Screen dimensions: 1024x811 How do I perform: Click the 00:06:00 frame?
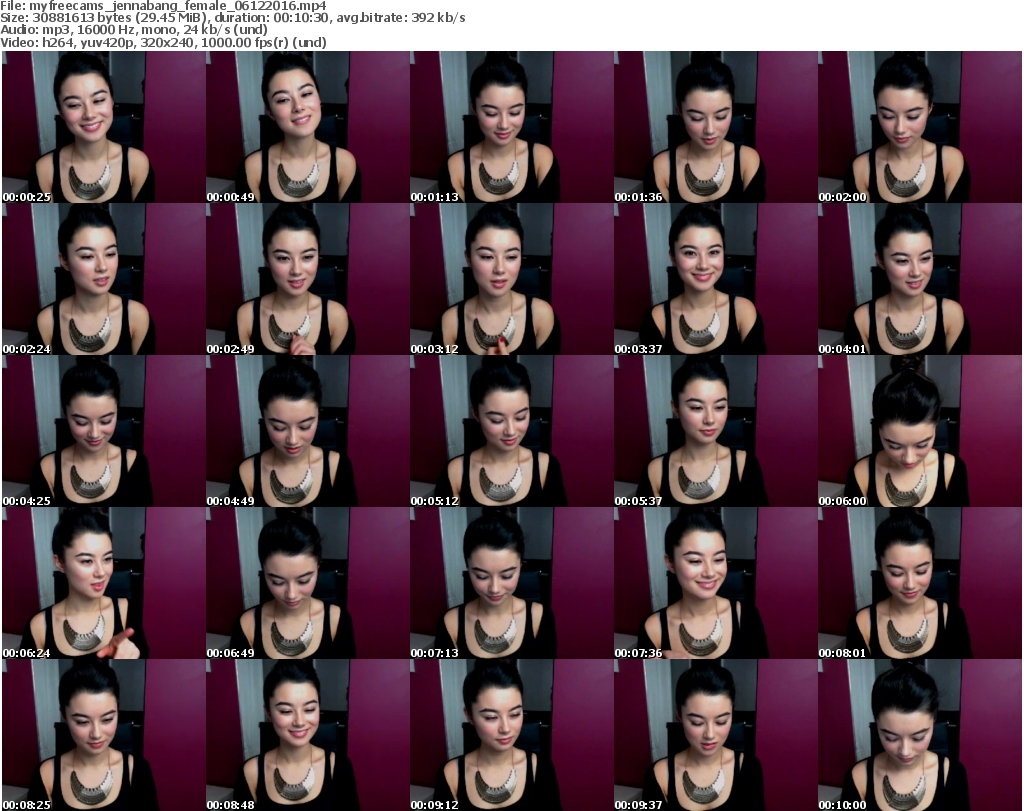pos(919,431)
